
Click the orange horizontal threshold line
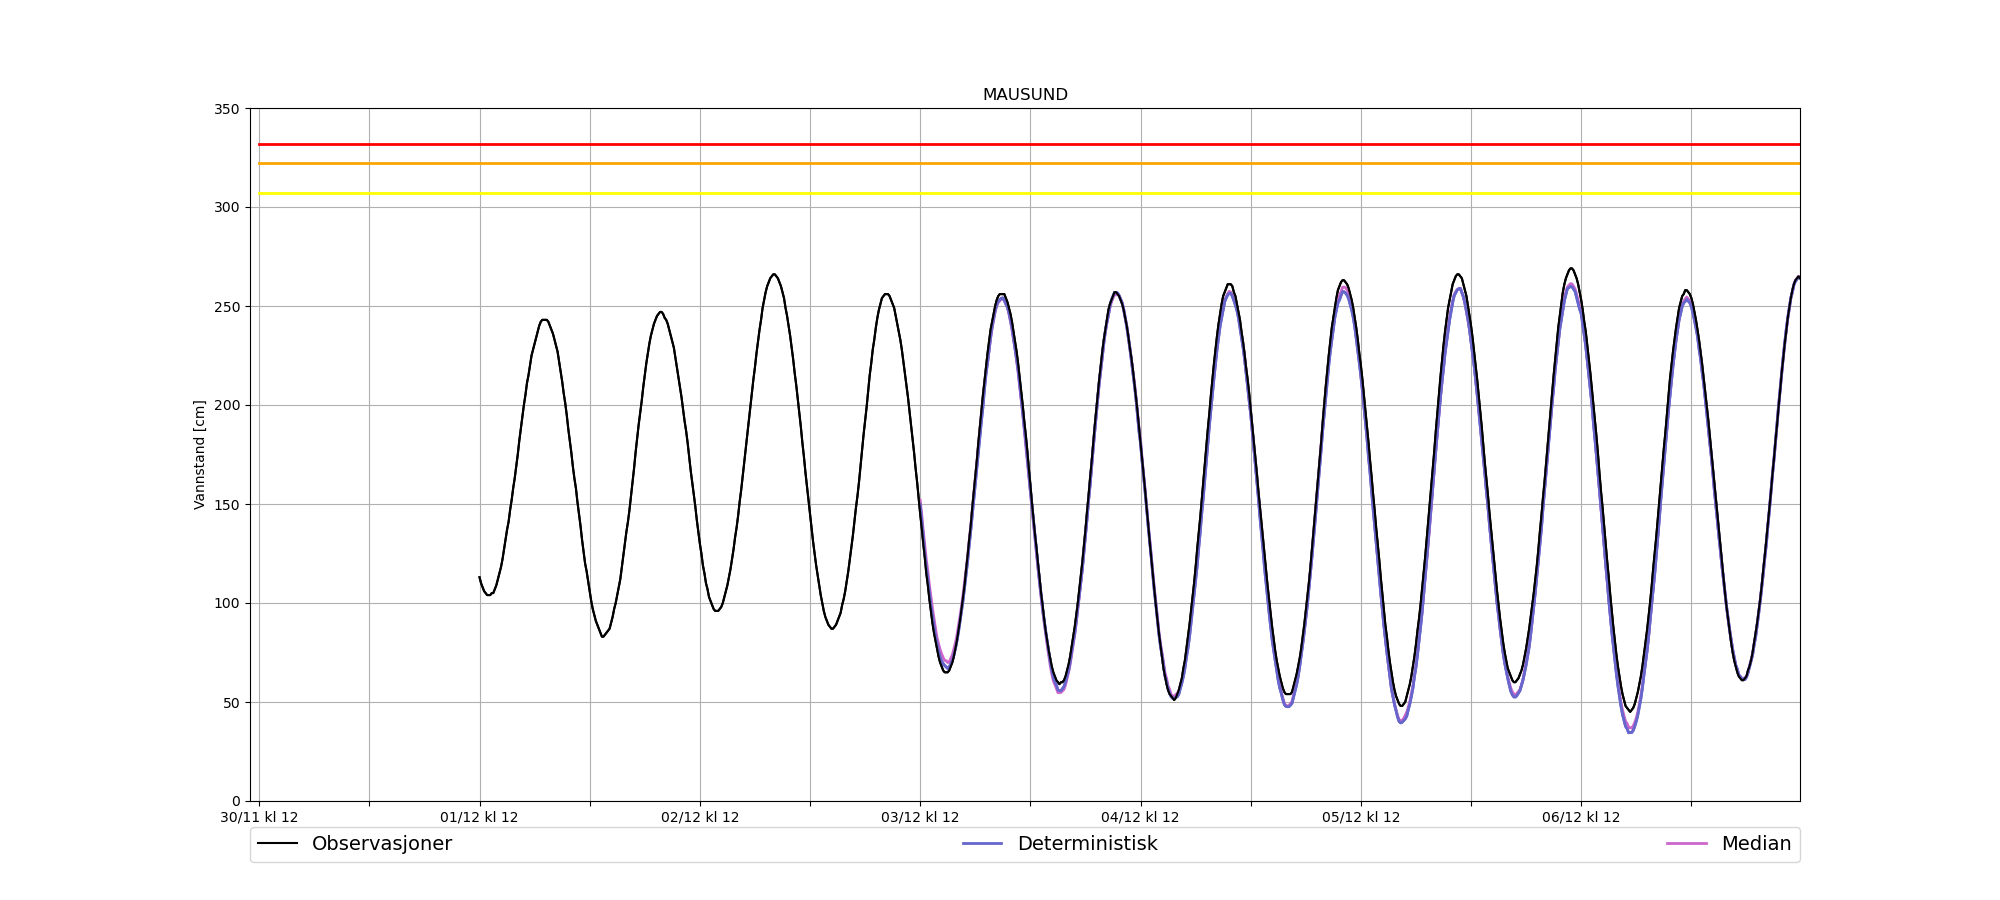pos(1000,163)
